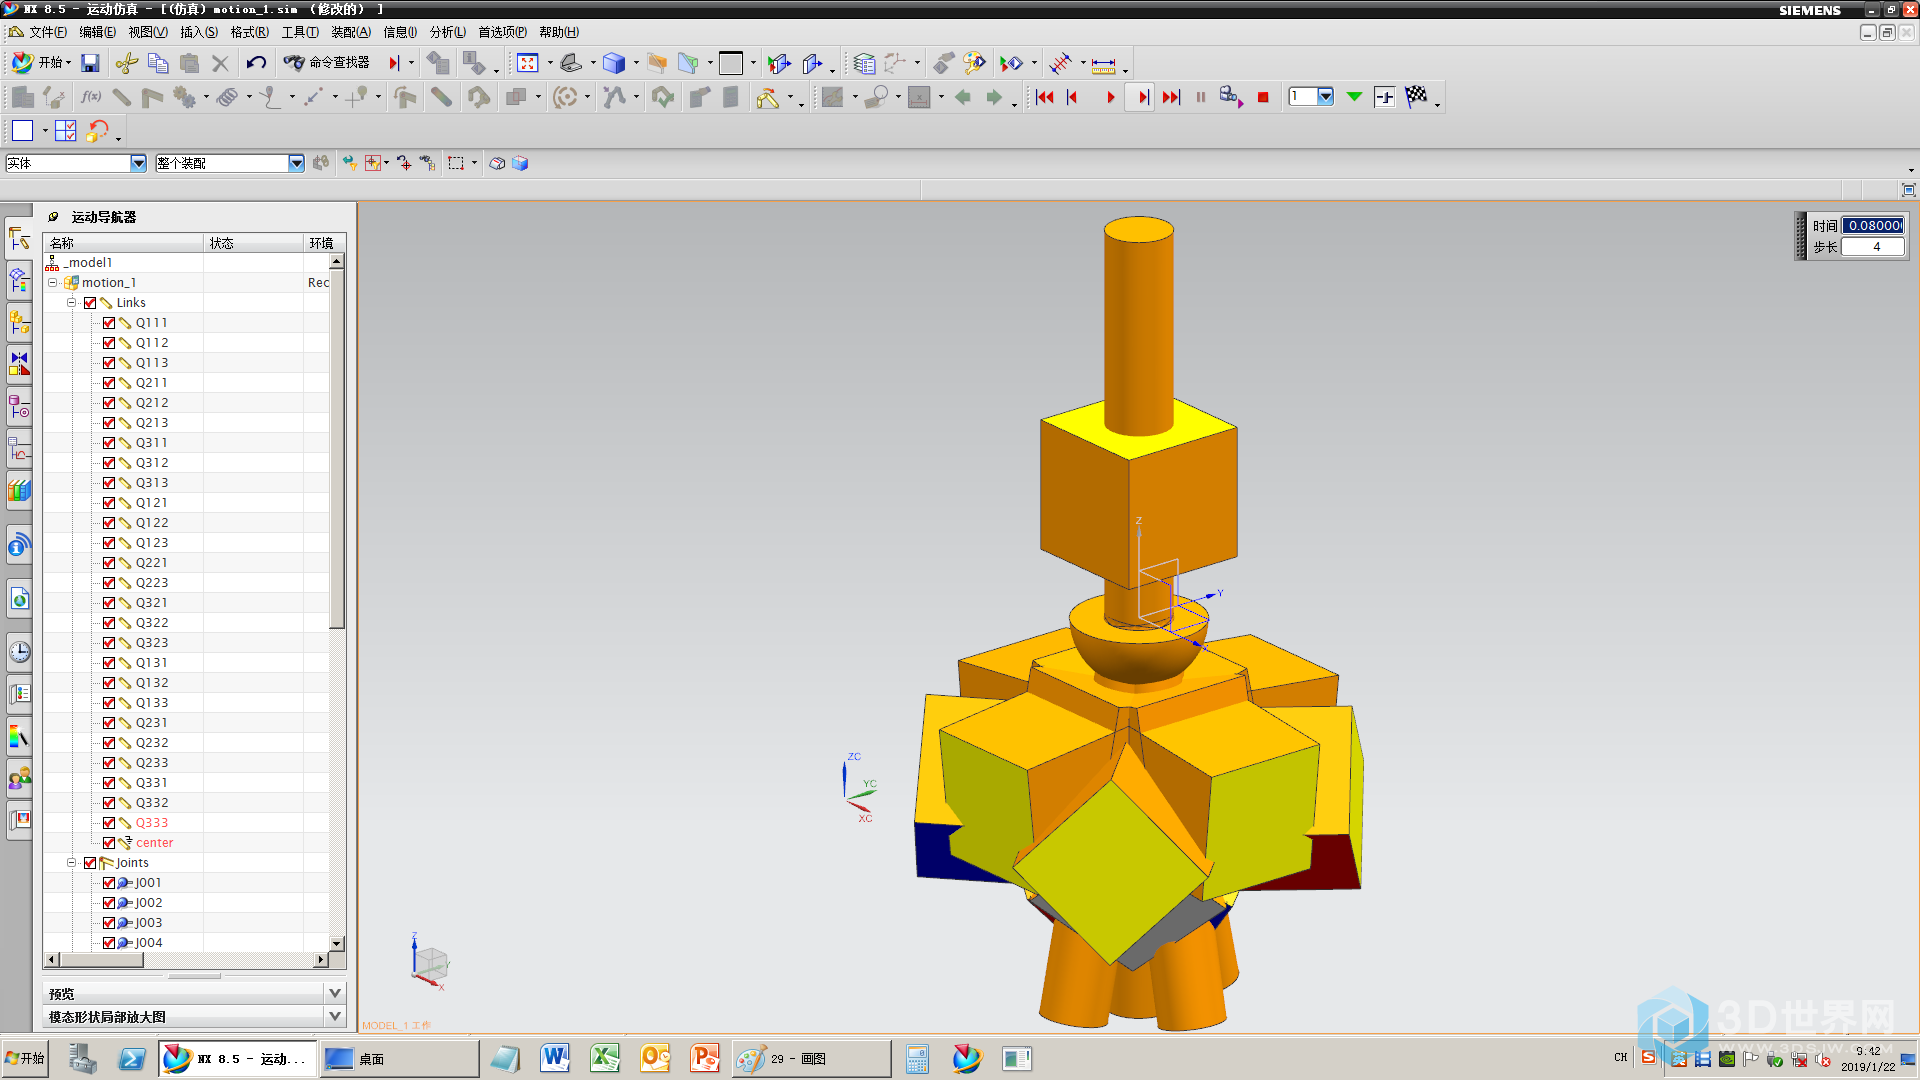Screen dimensions: 1920x1080
Task: Open the 实体 type filter dropdown
Action: [138, 163]
